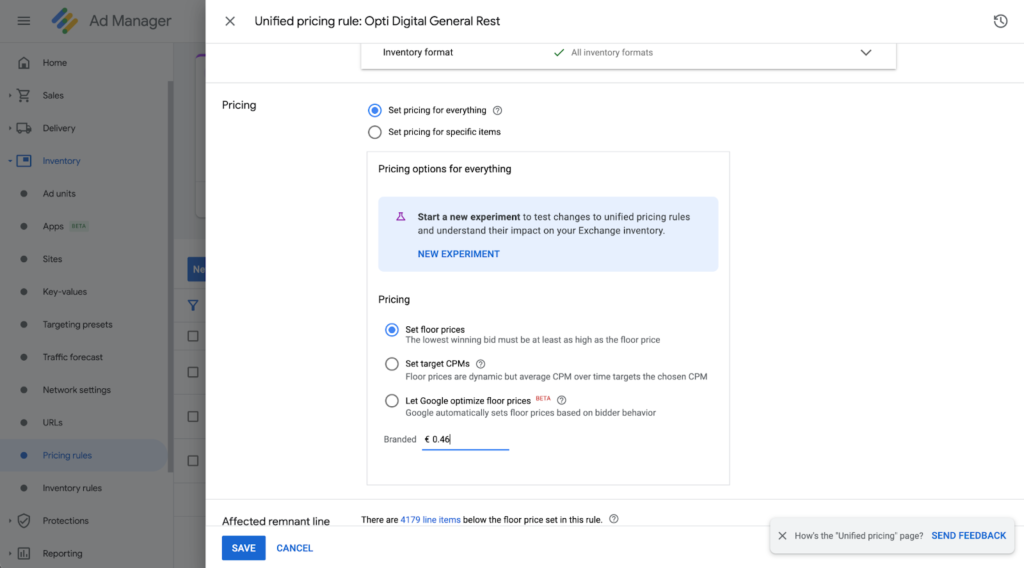Click the Home icon in sidebar
1024x568 pixels.
click(24, 63)
